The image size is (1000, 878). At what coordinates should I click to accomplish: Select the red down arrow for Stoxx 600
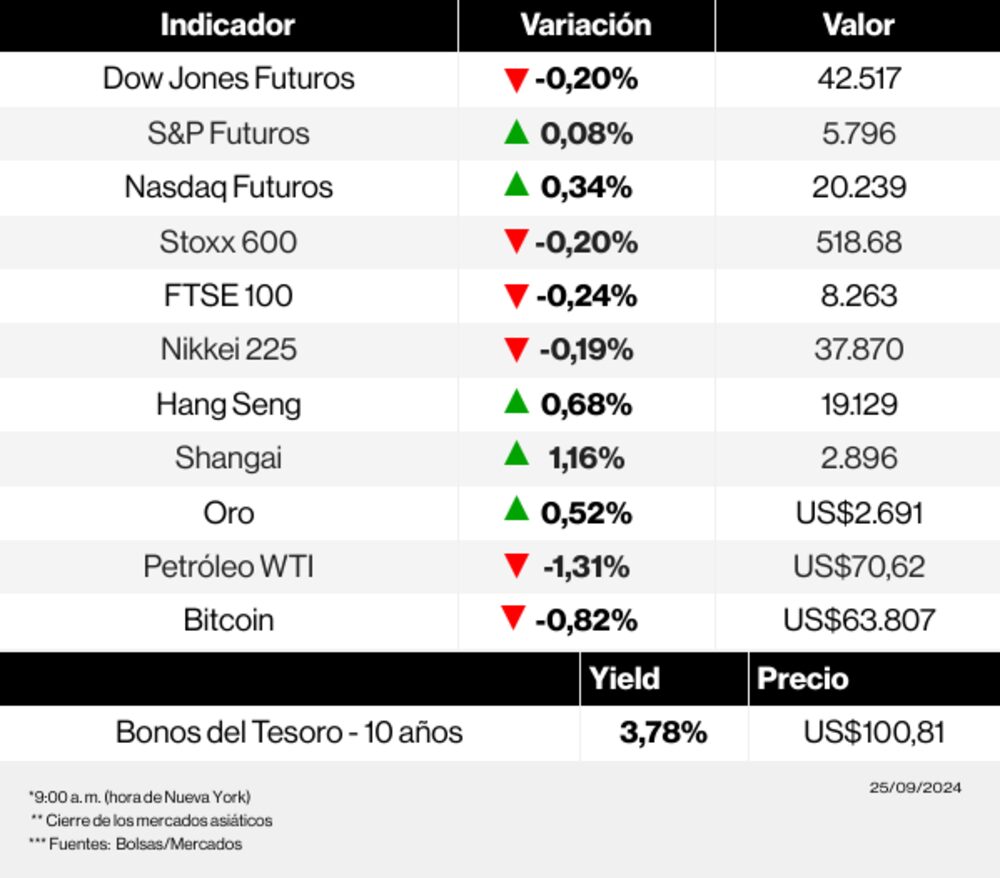coord(516,242)
